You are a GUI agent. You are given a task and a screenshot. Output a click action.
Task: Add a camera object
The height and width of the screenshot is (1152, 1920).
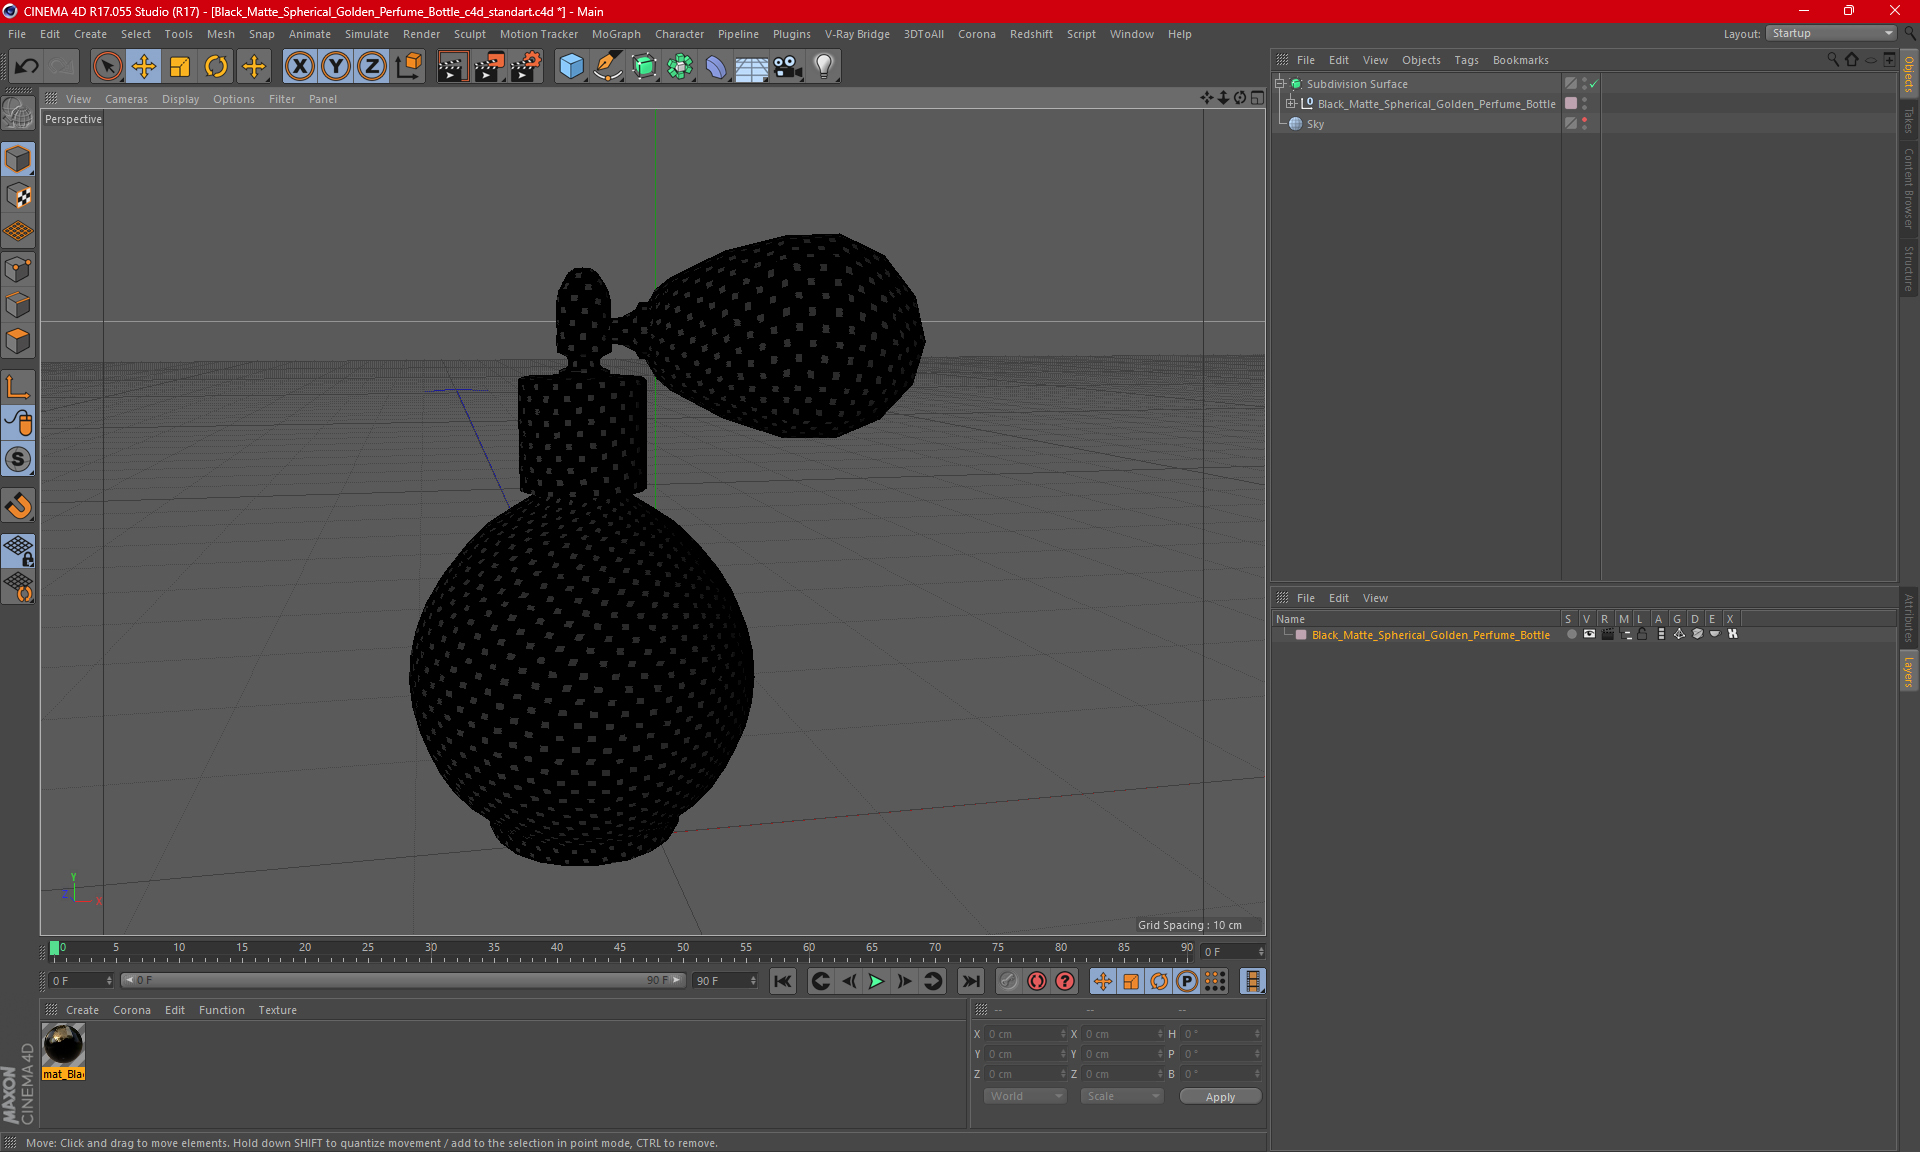coord(788,67)
